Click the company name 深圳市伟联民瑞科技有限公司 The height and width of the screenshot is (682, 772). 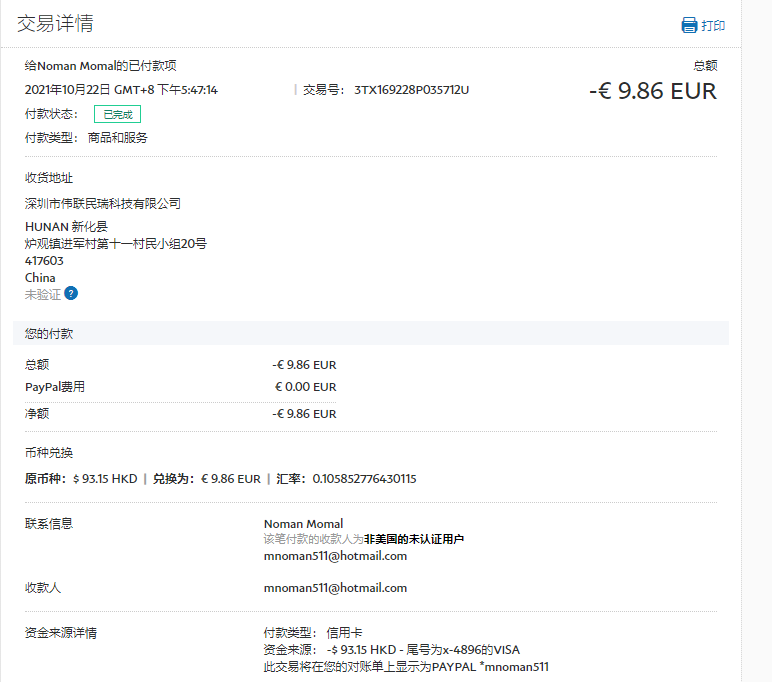point(103,203)
